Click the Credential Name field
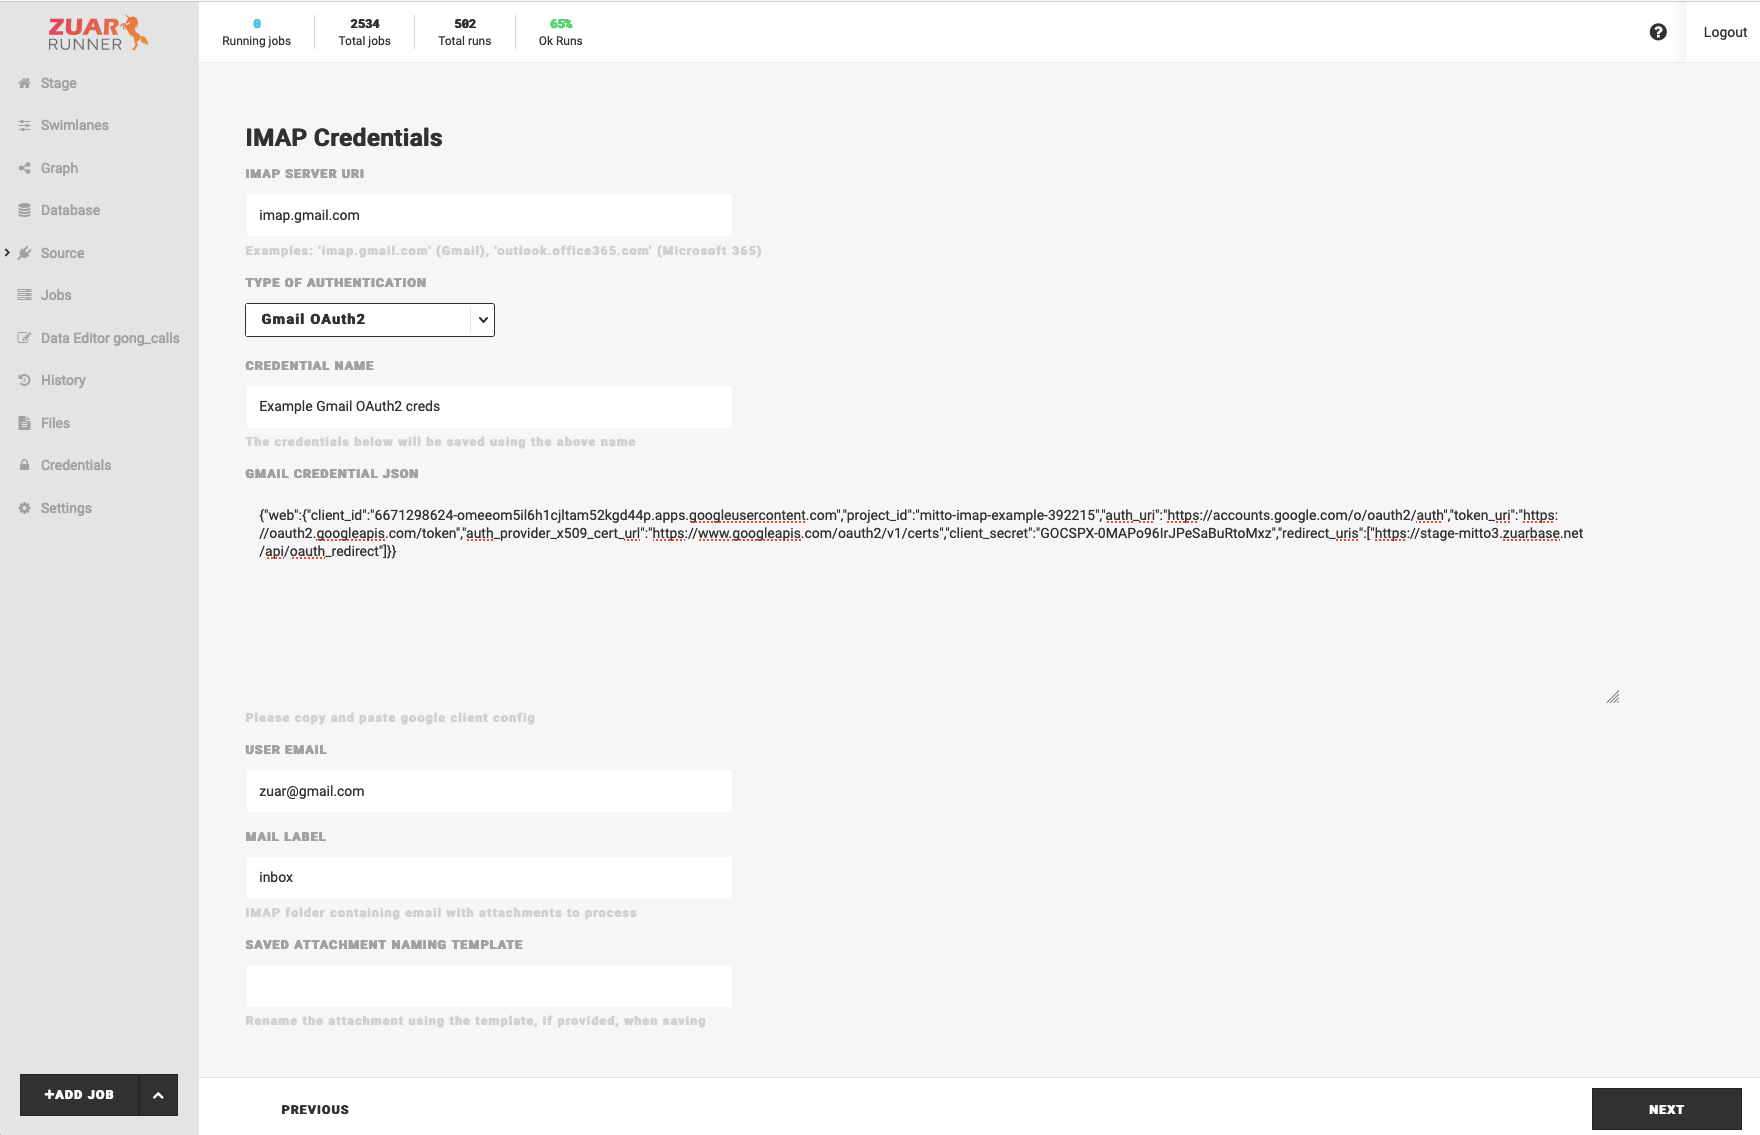The height and width of the screenshot is (1135, 1760). coord(489,406)
